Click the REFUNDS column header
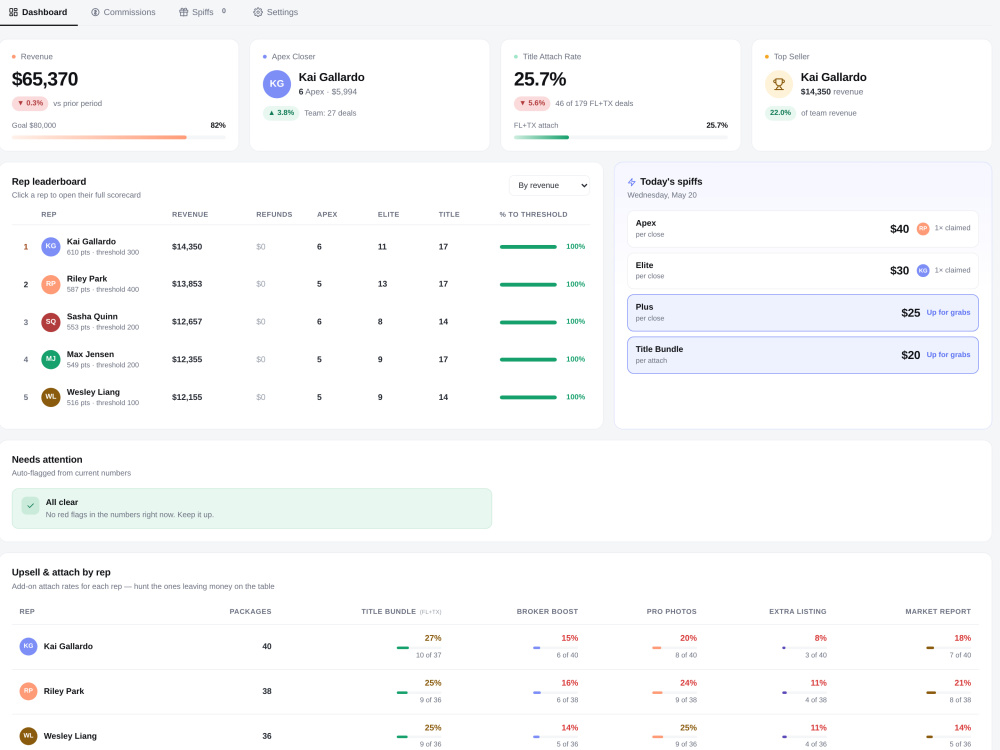The width and height of the screenshot is (1000, 750). (274, 214)
